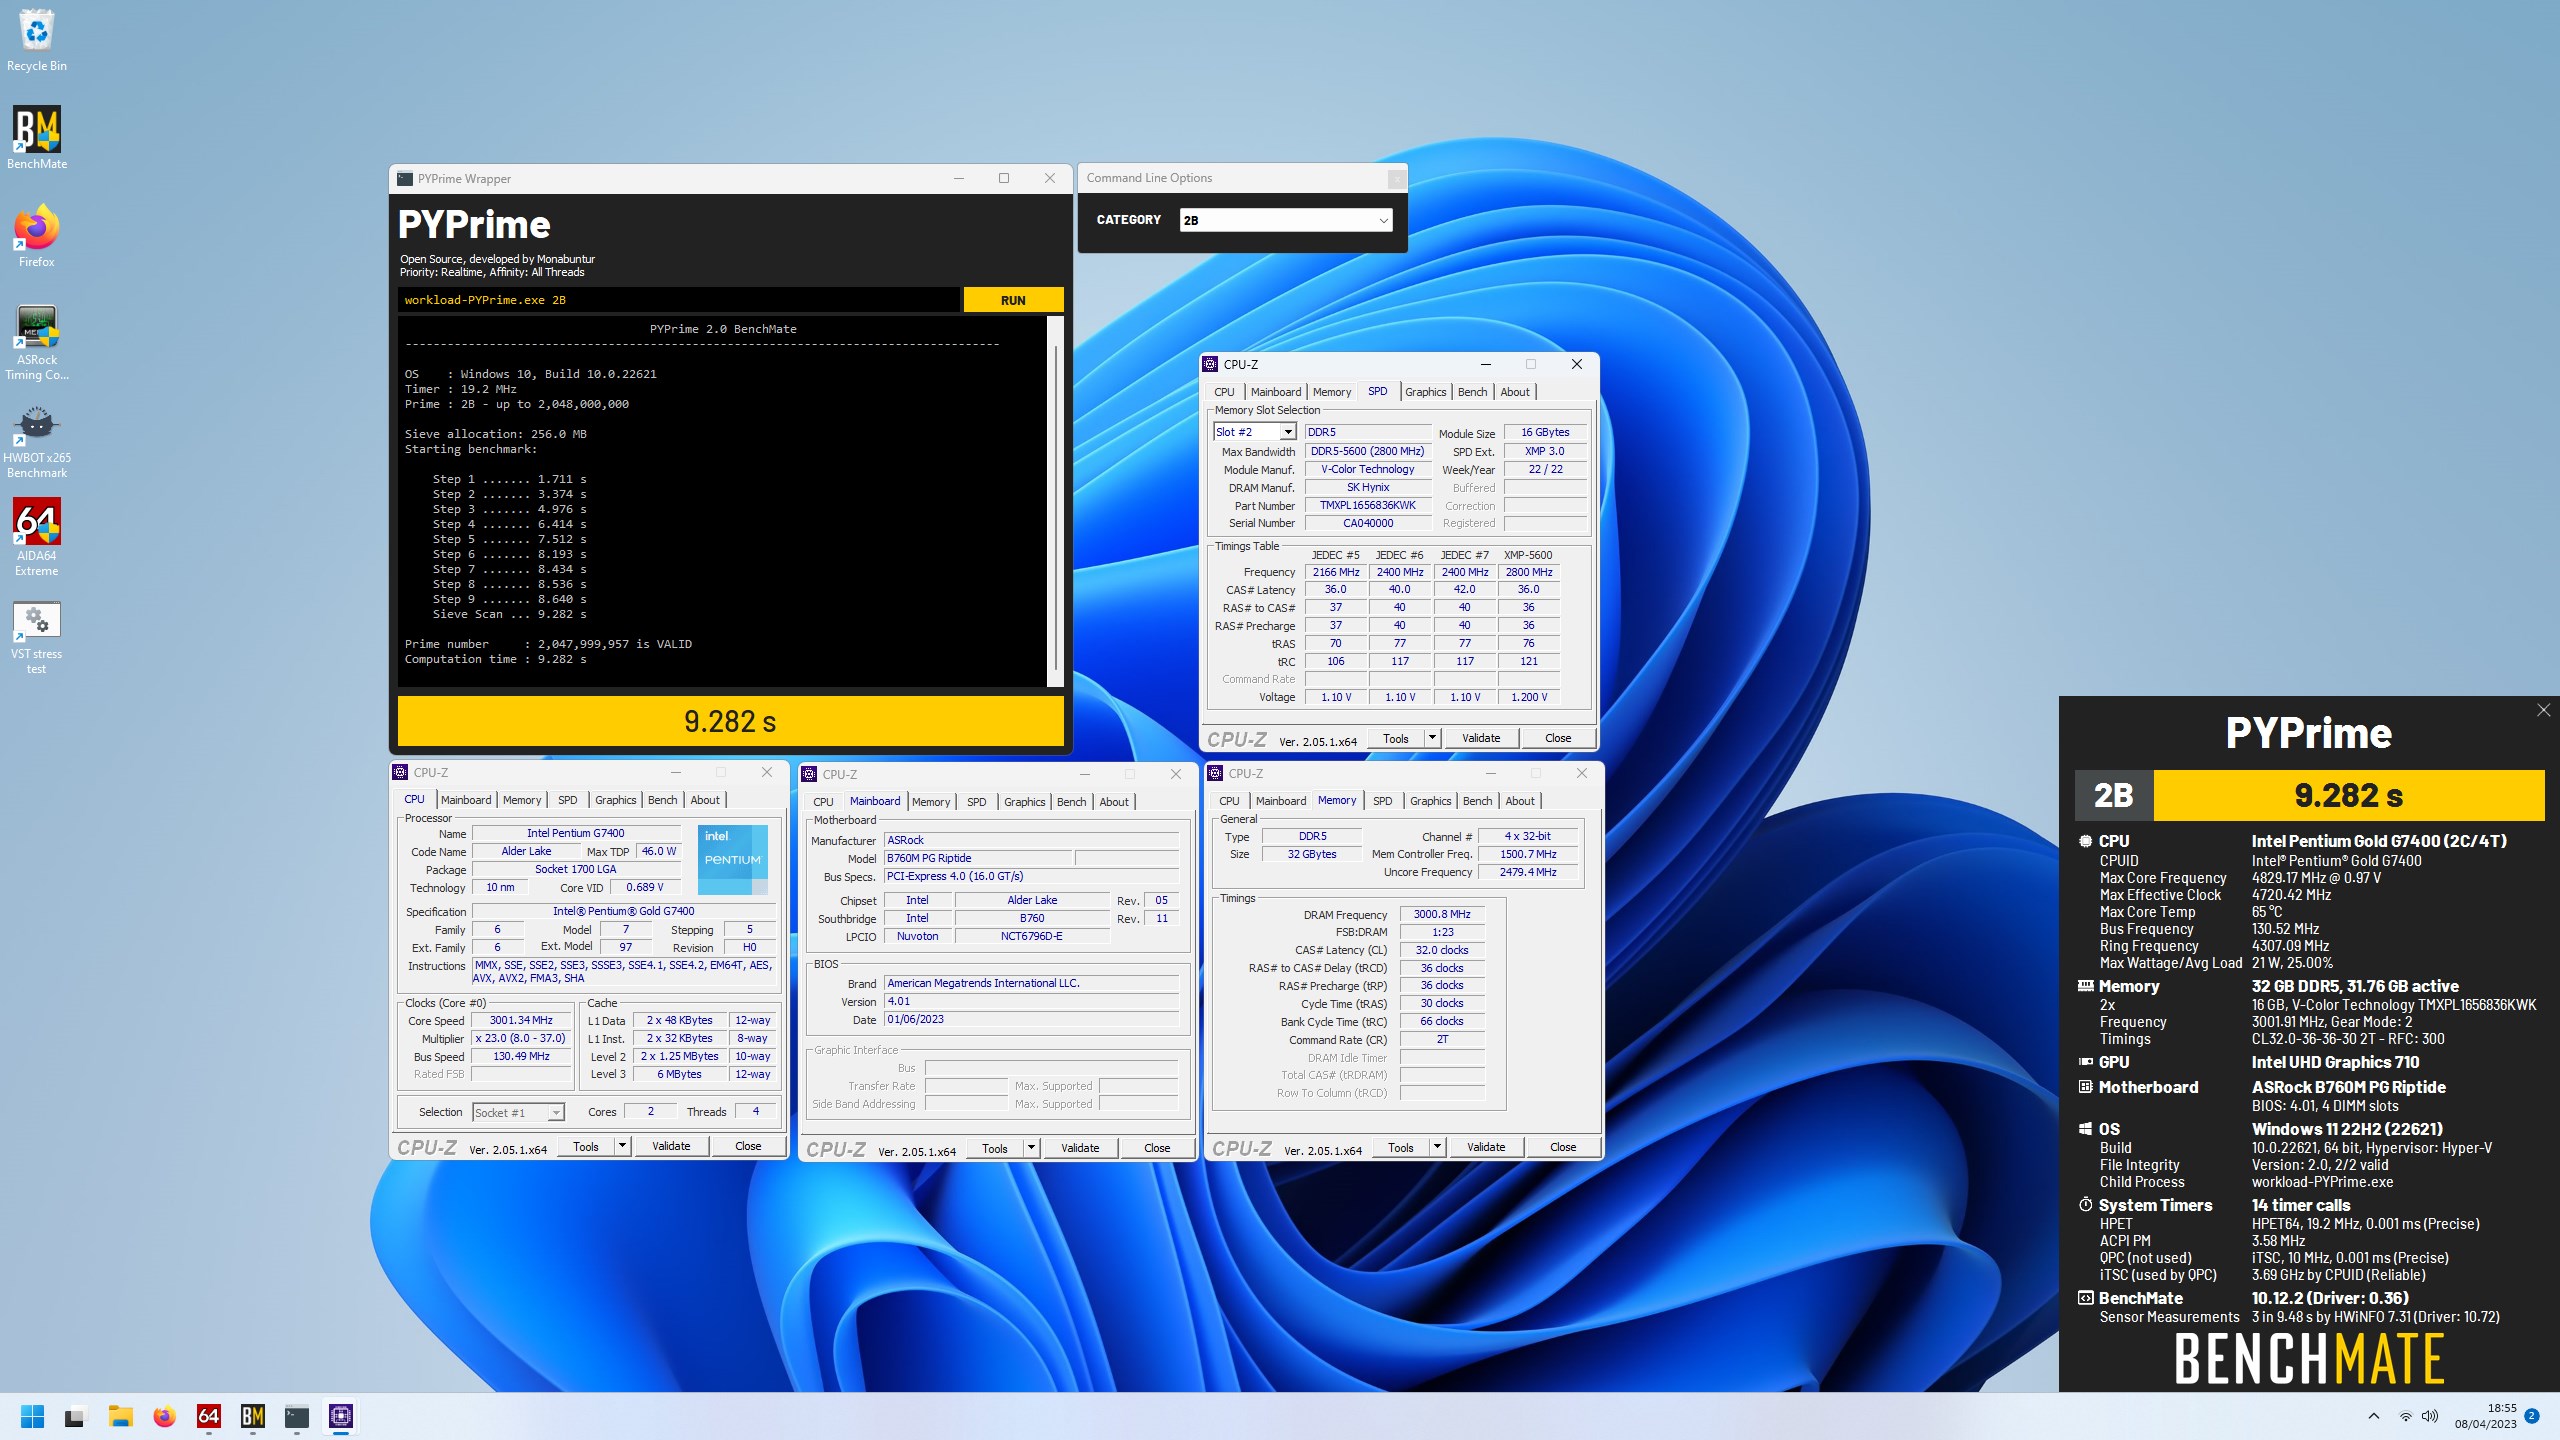Open ASRock Timing Configurator desktop icon
The image size is (2560, 1440).
click(37, 342)
